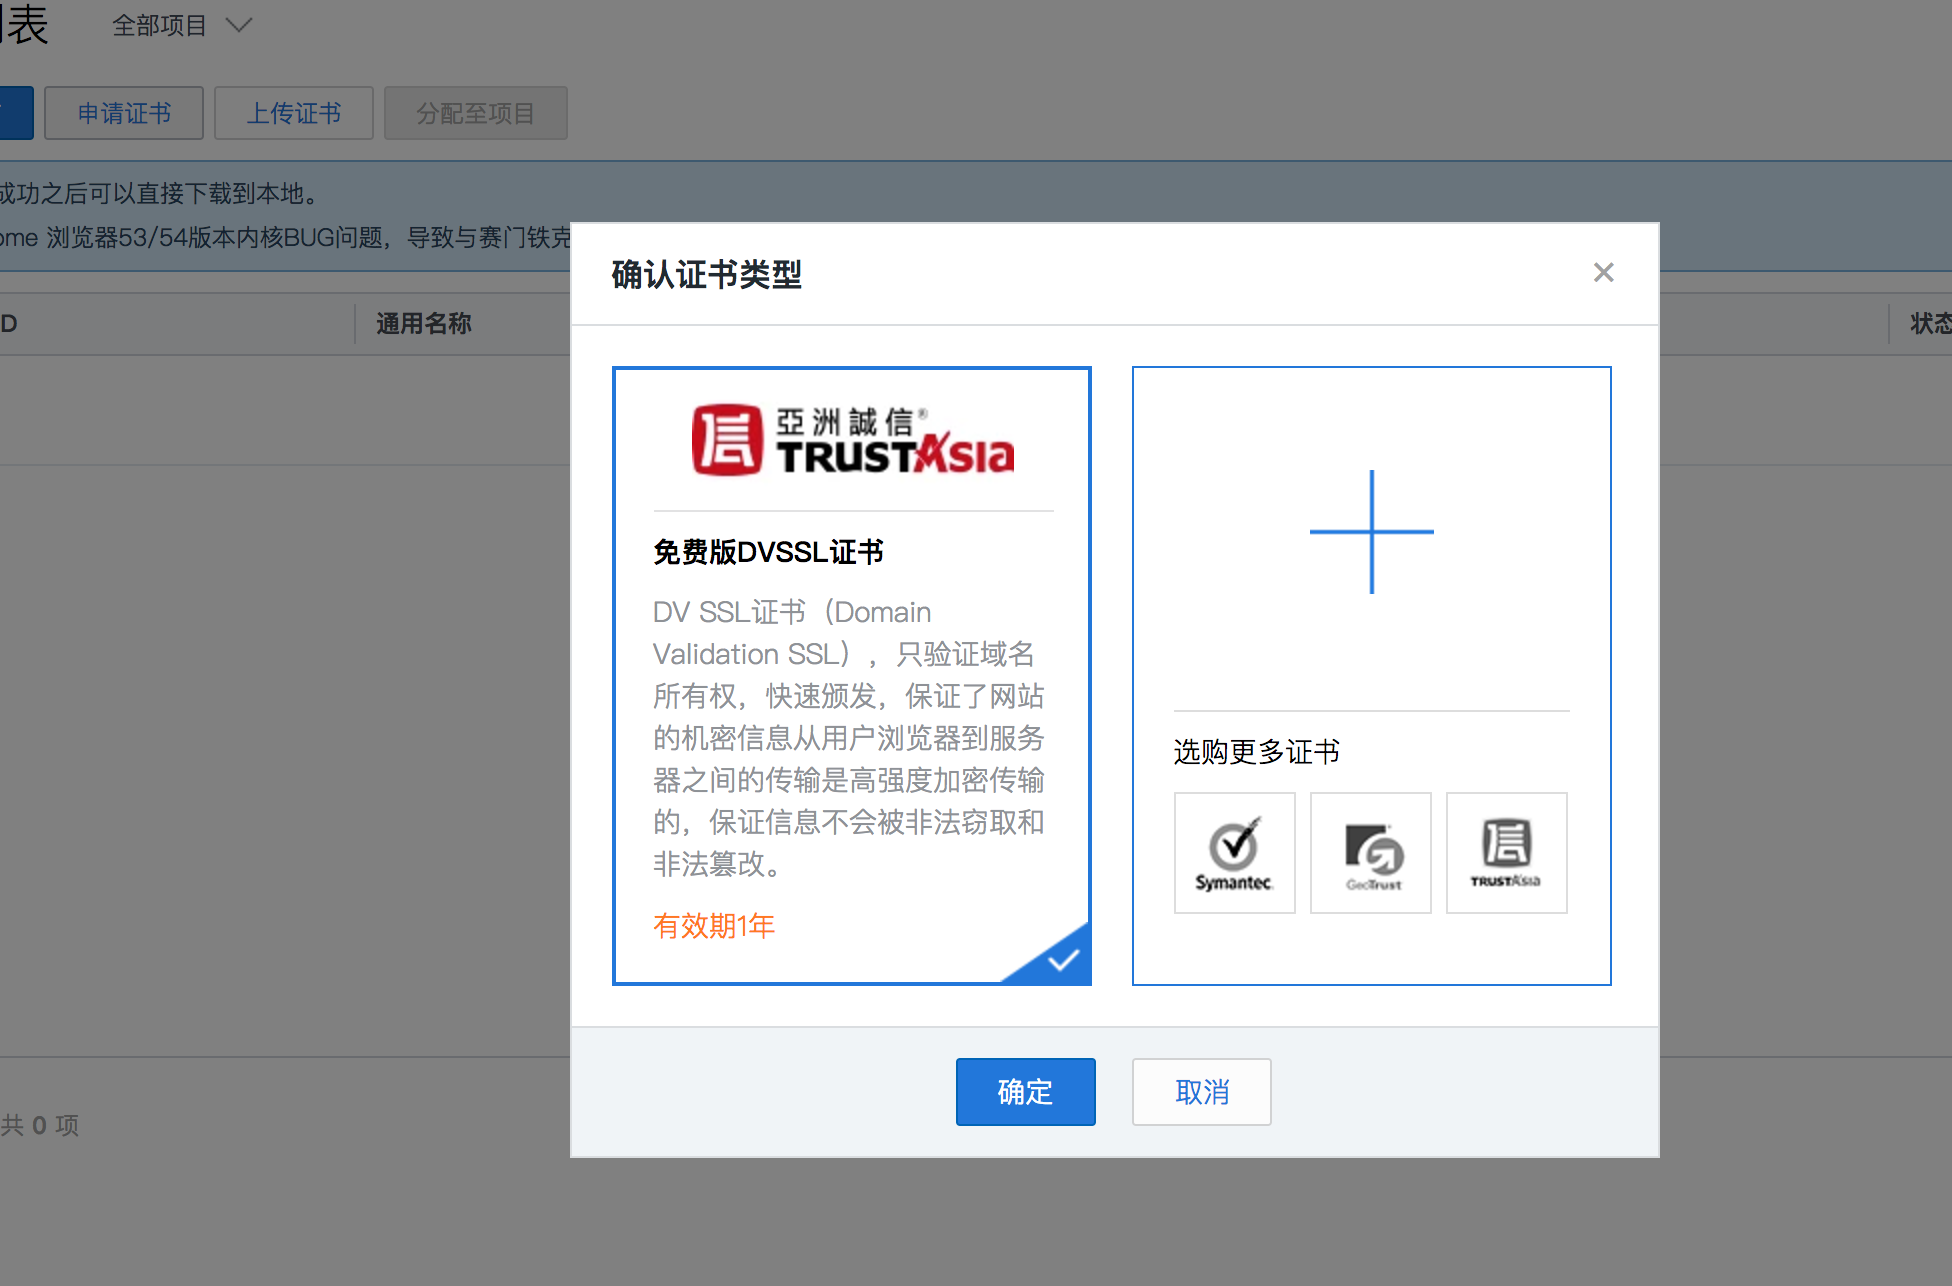Click the 共 0 项 count text
Screen dimensions: 1952x1286
40,1125
